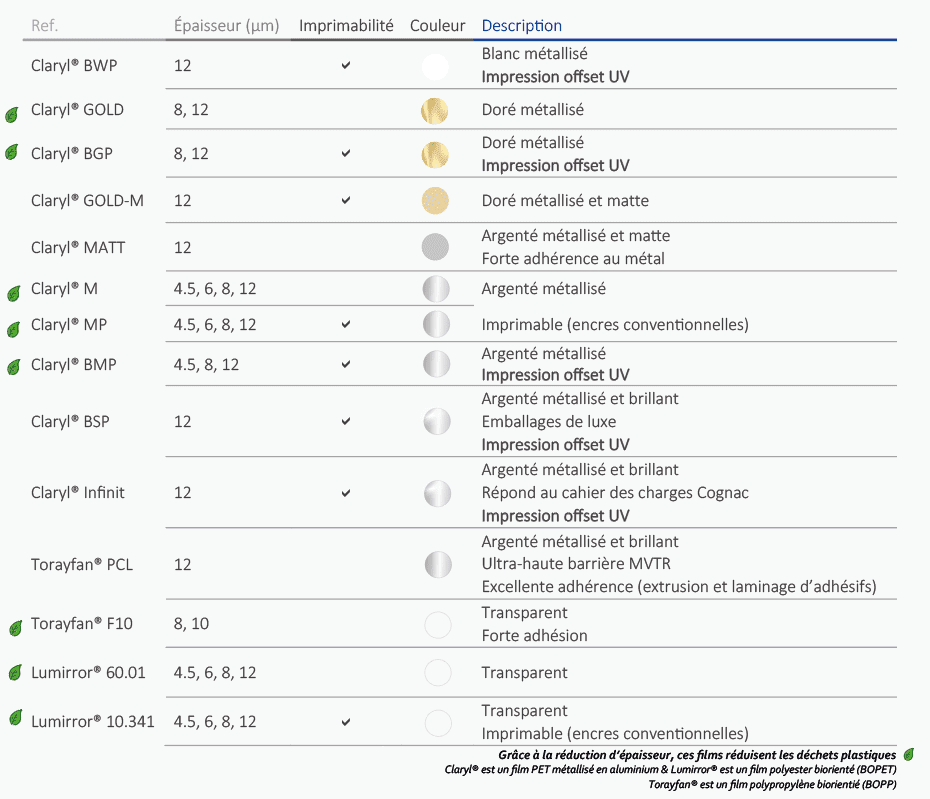Click the Torayfan PCL reference name

point(82,564)
